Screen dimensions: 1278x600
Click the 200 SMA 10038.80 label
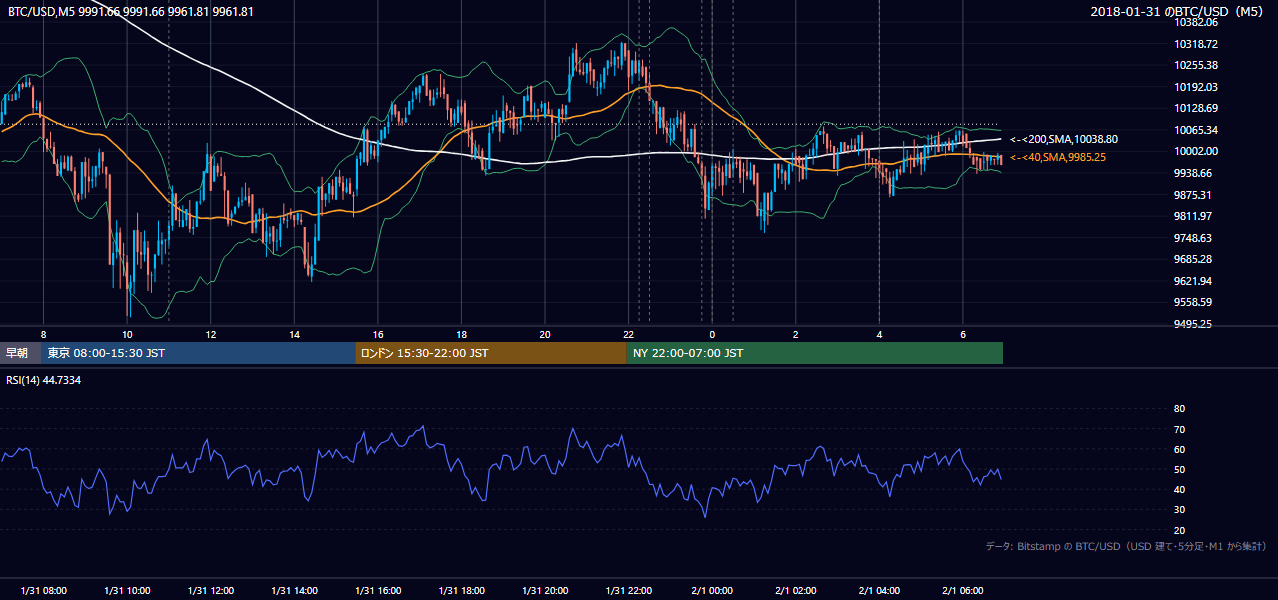1064,140
